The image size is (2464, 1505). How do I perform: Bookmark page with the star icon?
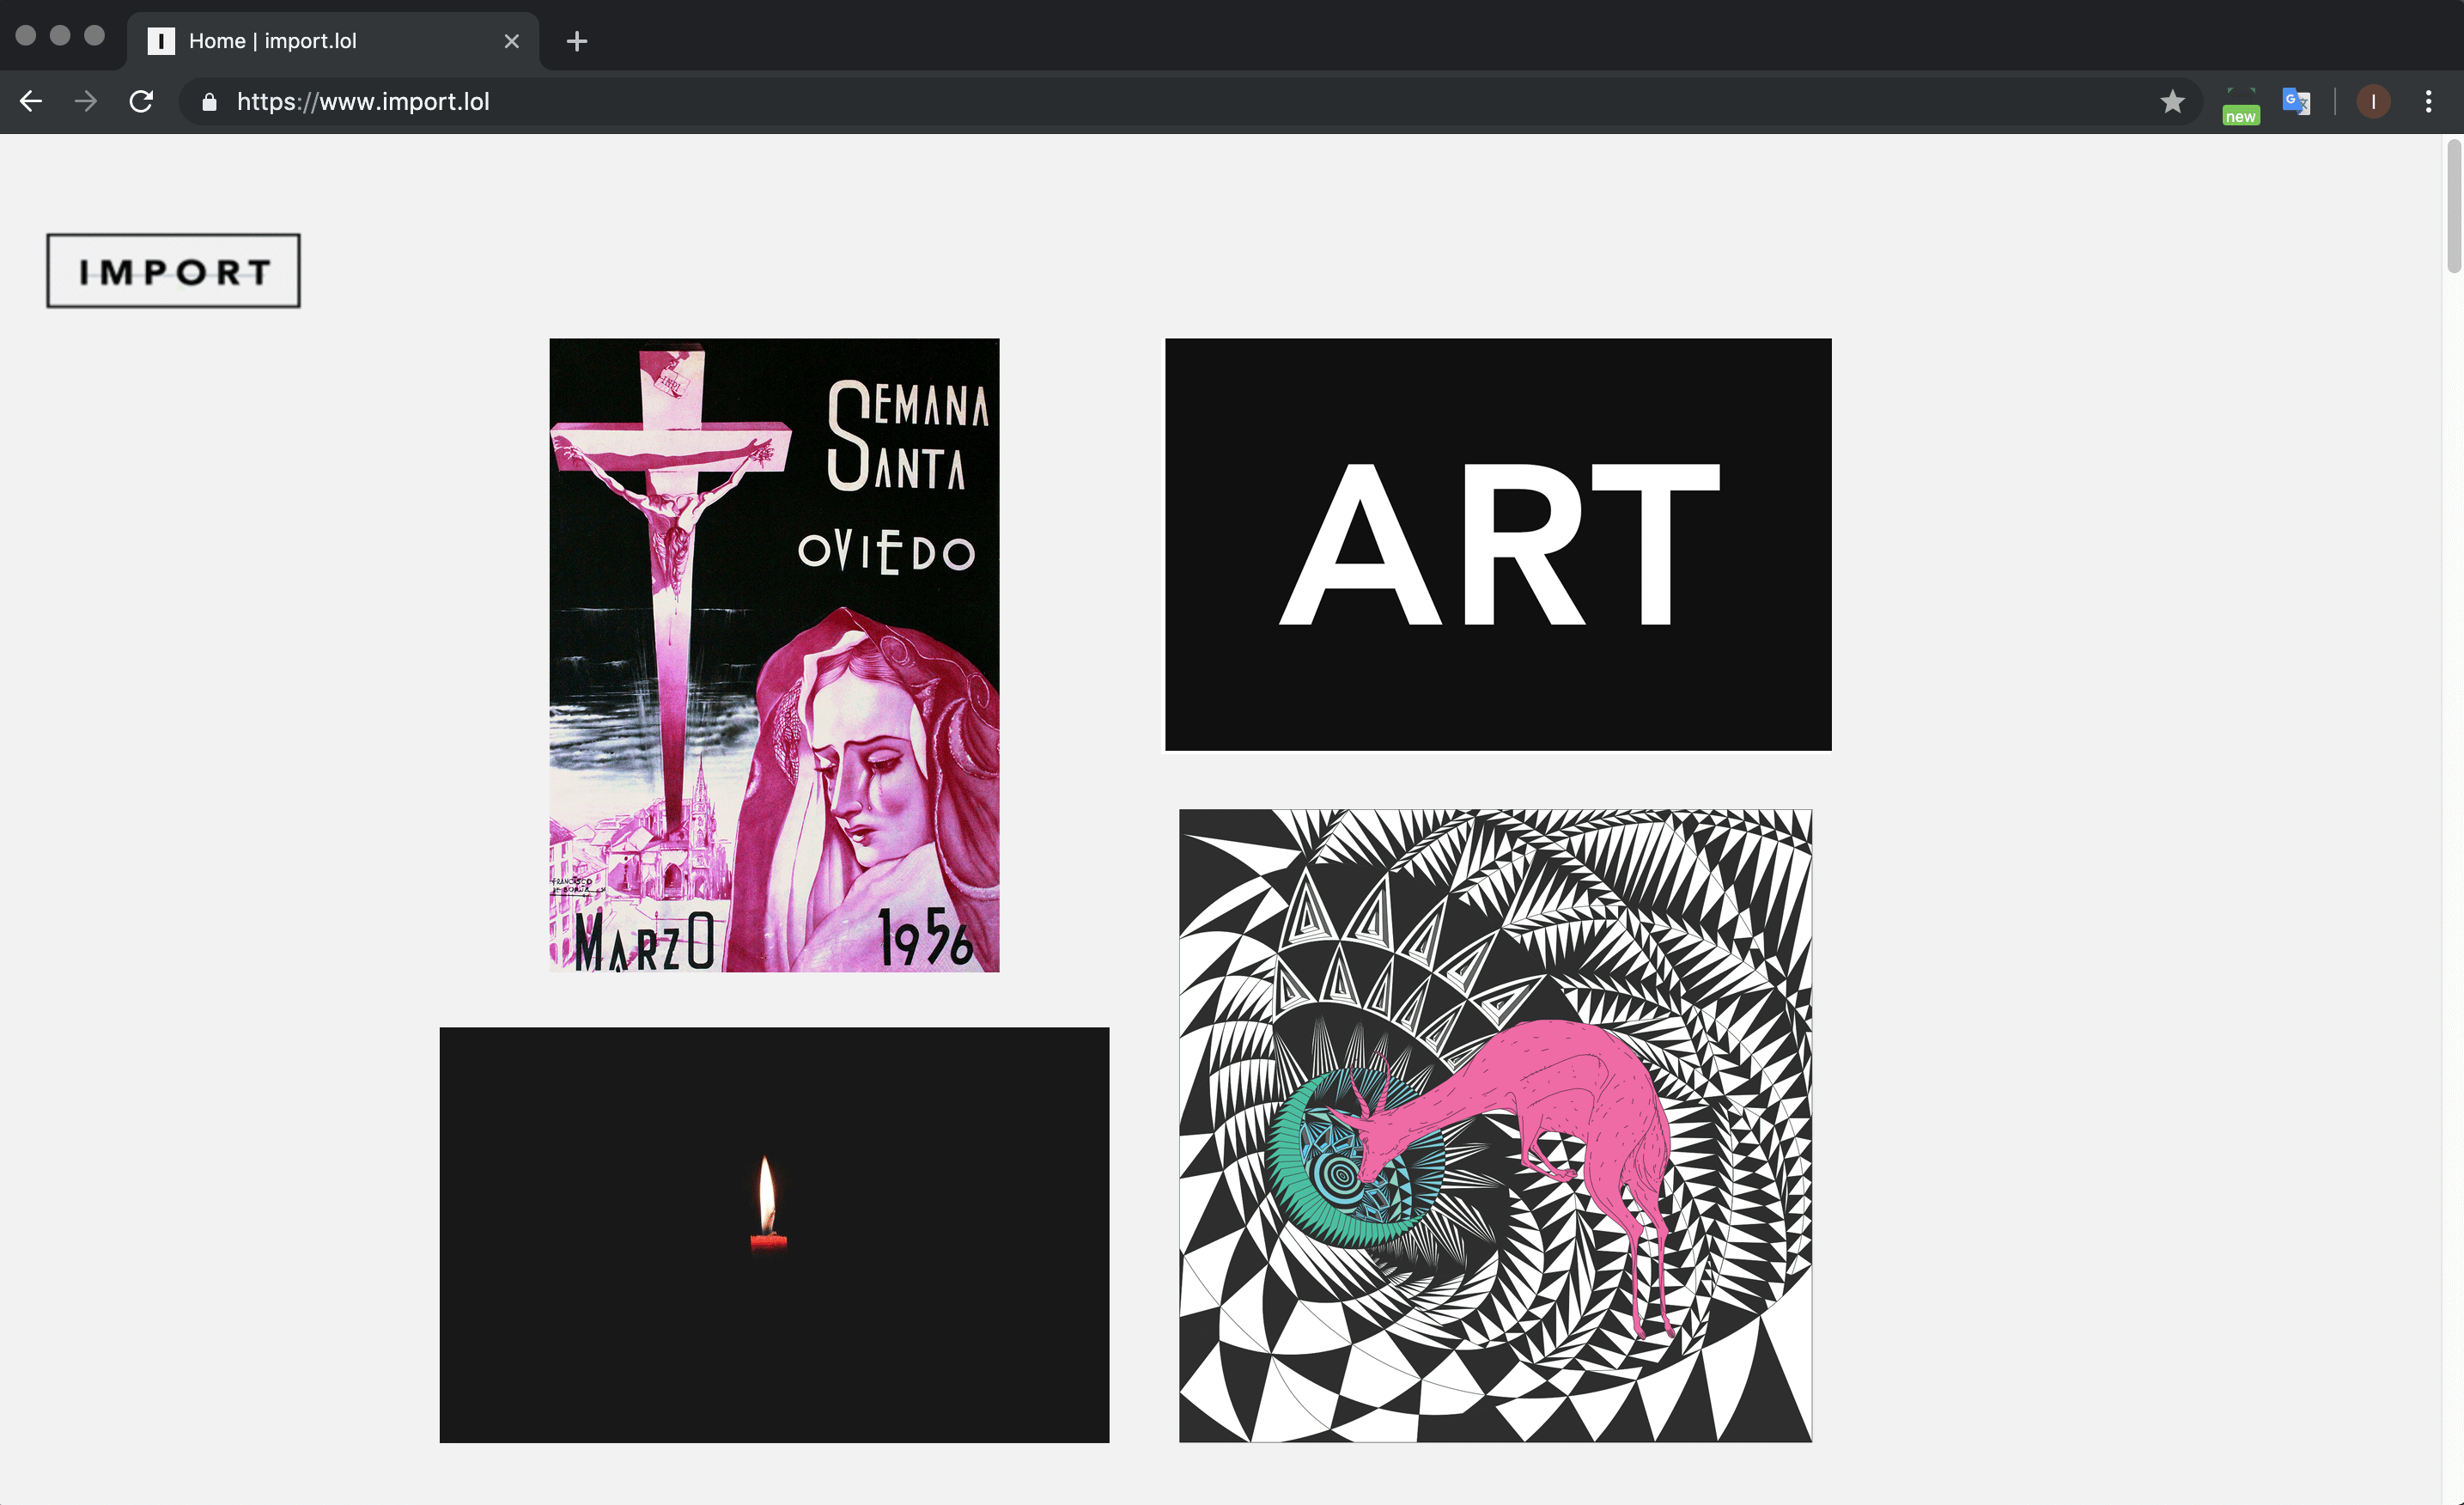tap(2172, 101)
